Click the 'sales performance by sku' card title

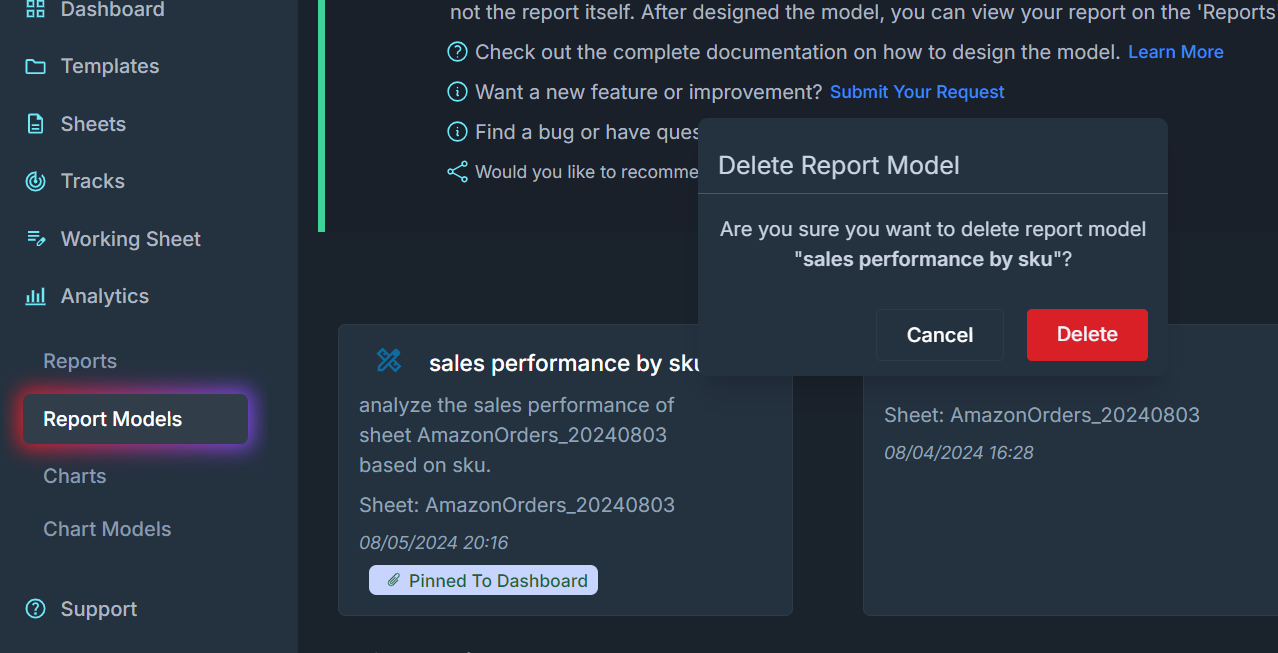tap(564, 363)
